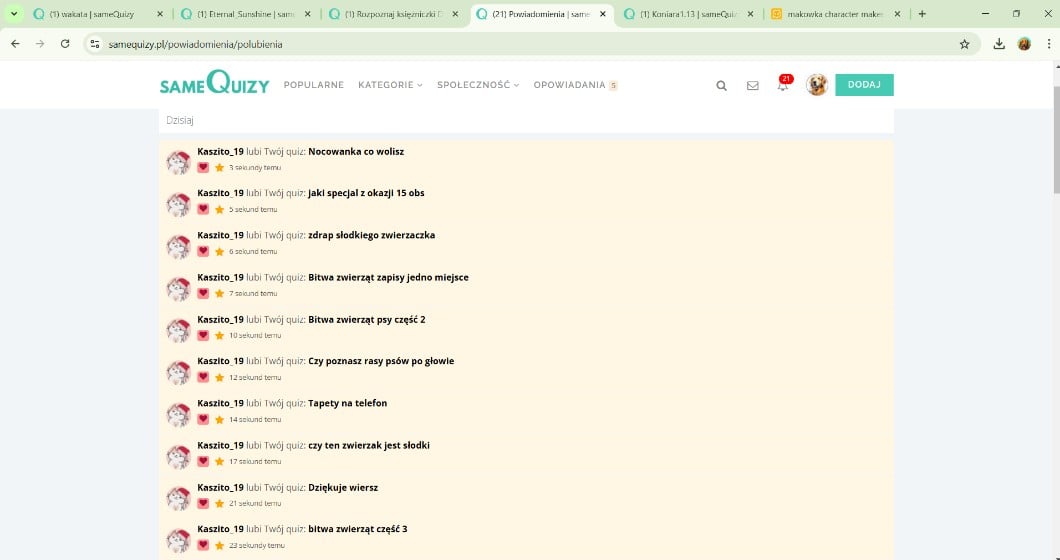Image resolution: width=1060 pixels, height=560 pixels.
Task: Click the address bar URL field
Action: (x=500, y=44)
